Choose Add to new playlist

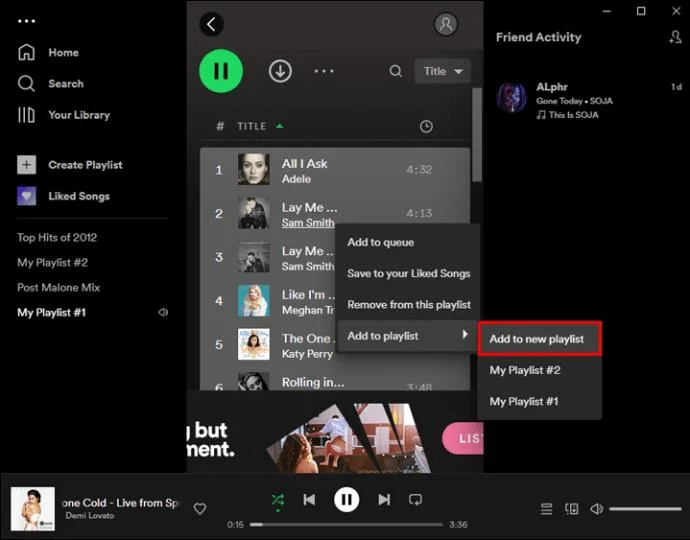(x=540, y=339)
